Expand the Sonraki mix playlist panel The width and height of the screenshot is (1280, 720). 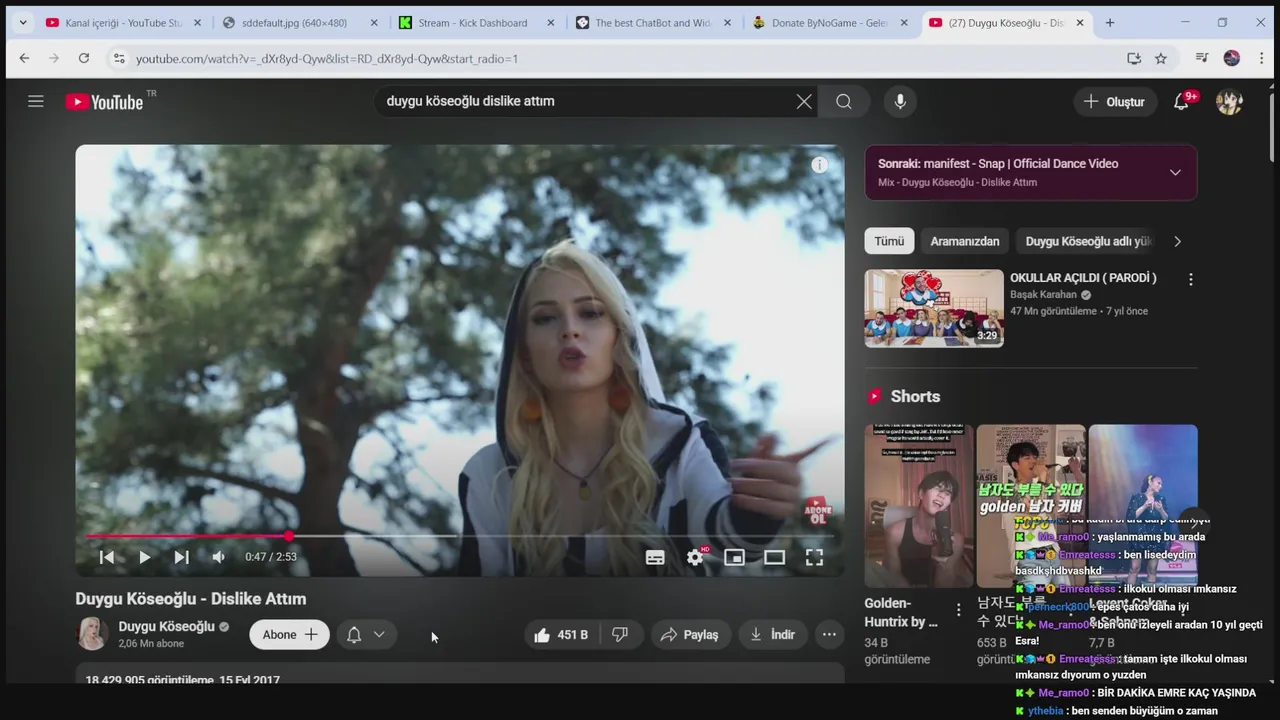pyautogui.click(x=1175, y=172)
